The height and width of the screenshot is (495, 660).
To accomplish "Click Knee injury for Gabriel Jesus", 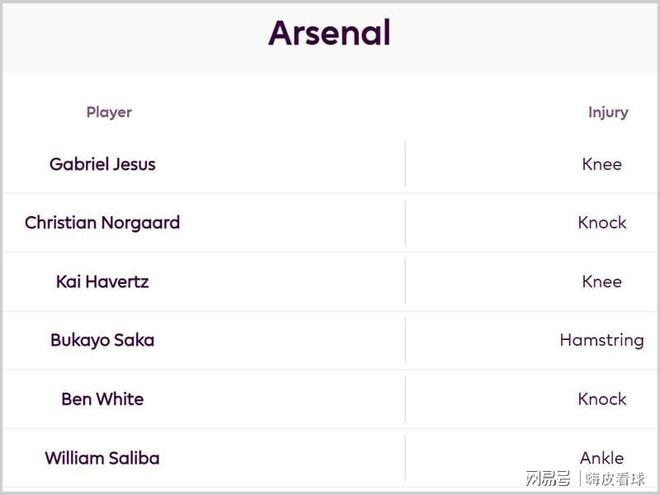I will tap(602, 164).
